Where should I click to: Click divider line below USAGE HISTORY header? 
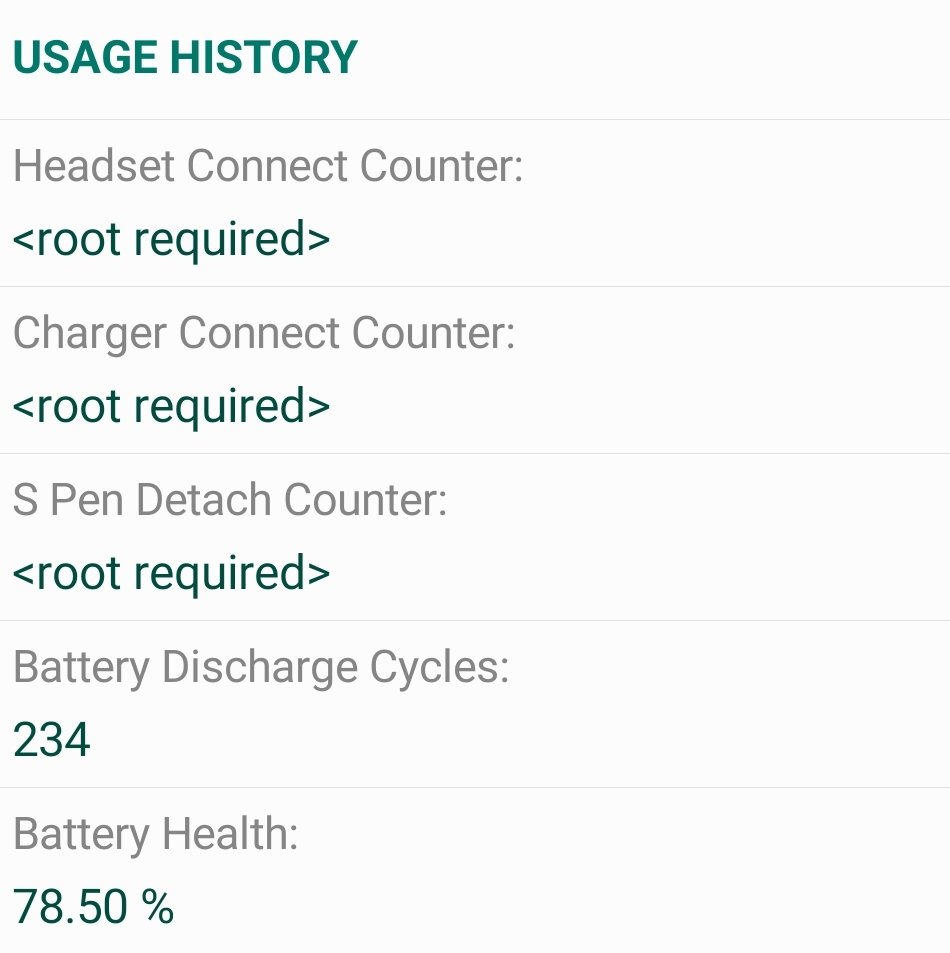click(475, 120)
